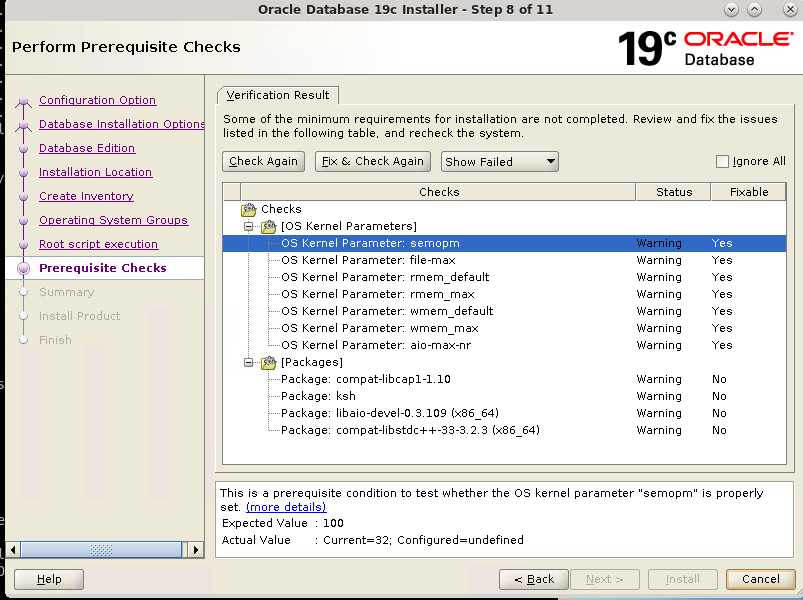Select the Verification Result tab
The width and height of the screenshot is (803, 600).
[278, 95]
